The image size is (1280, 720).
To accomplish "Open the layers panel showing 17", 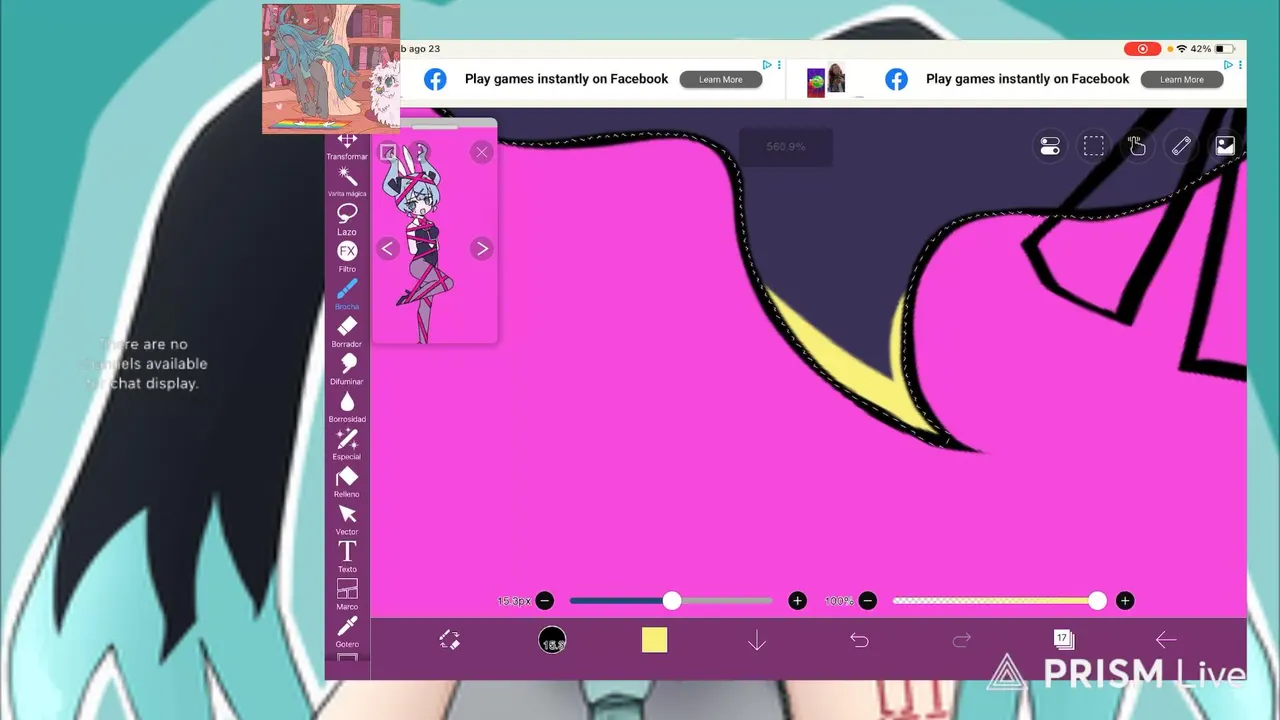I will (x=1064, y=640).
